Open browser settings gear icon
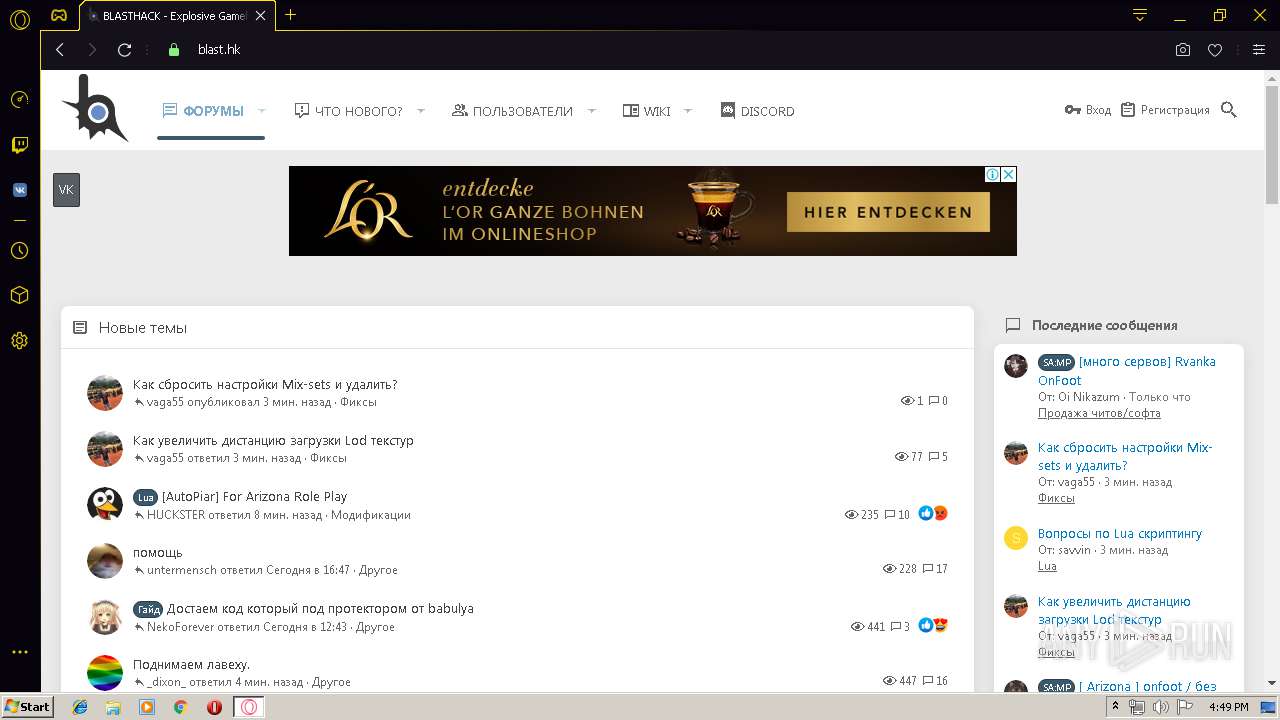1280x720 pixels. [19, 341]
